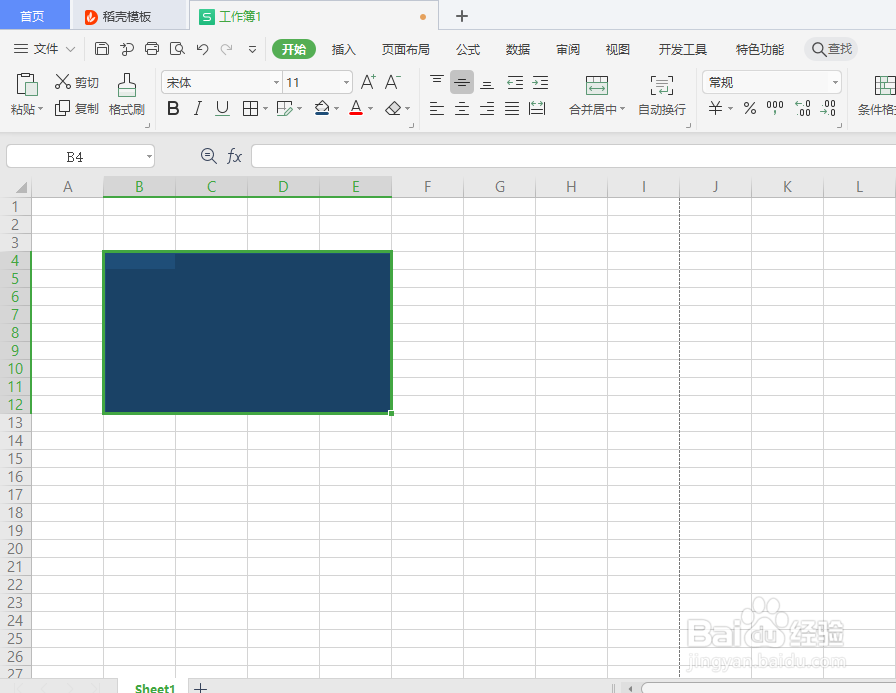Increase indent of cell text
The width and height of the screenshot is (896, 693).
point(540,83)
